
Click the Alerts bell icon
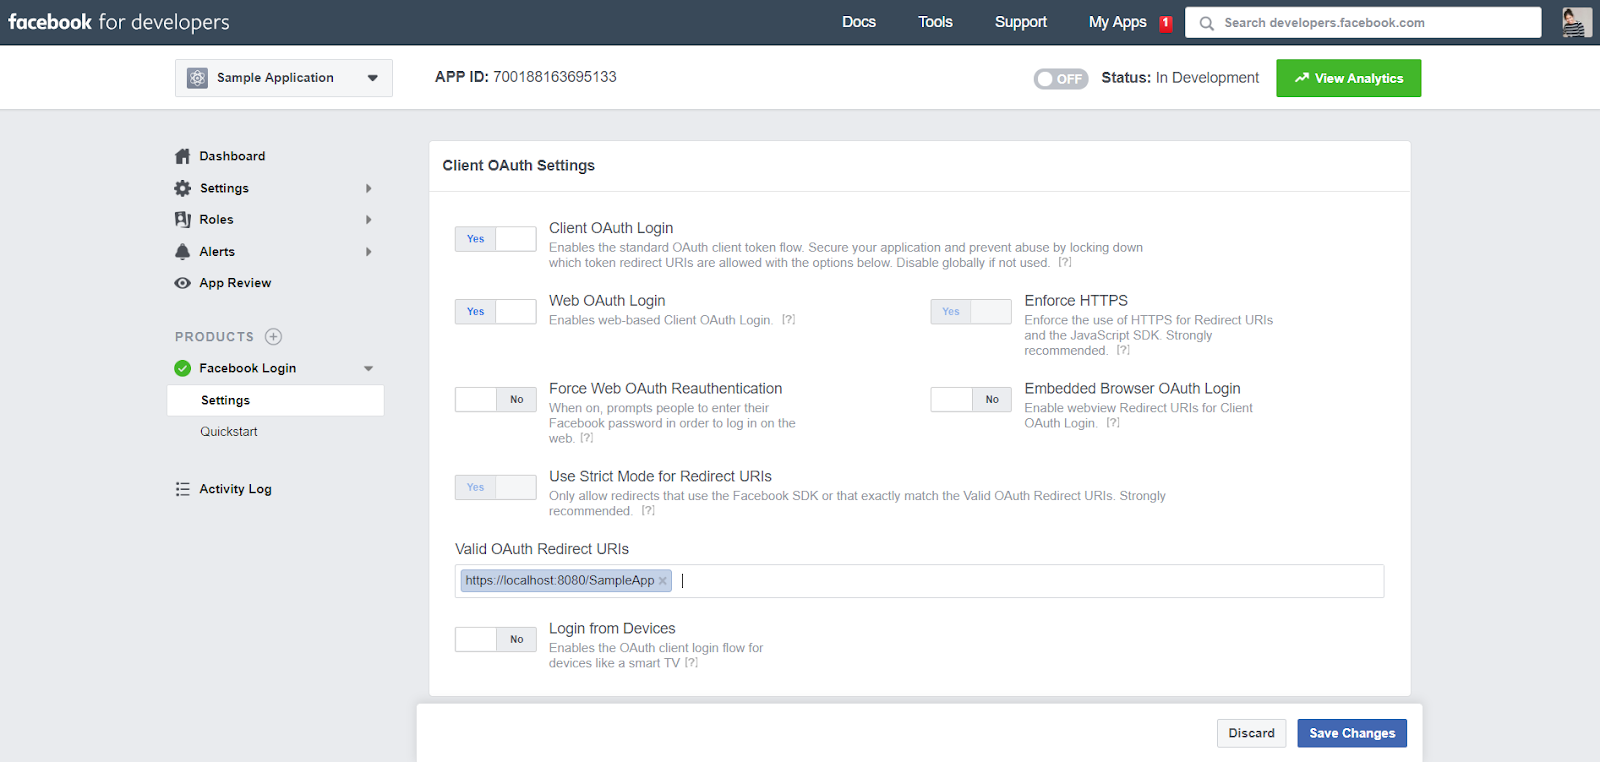pyautogui.click(x=182, y=251)
